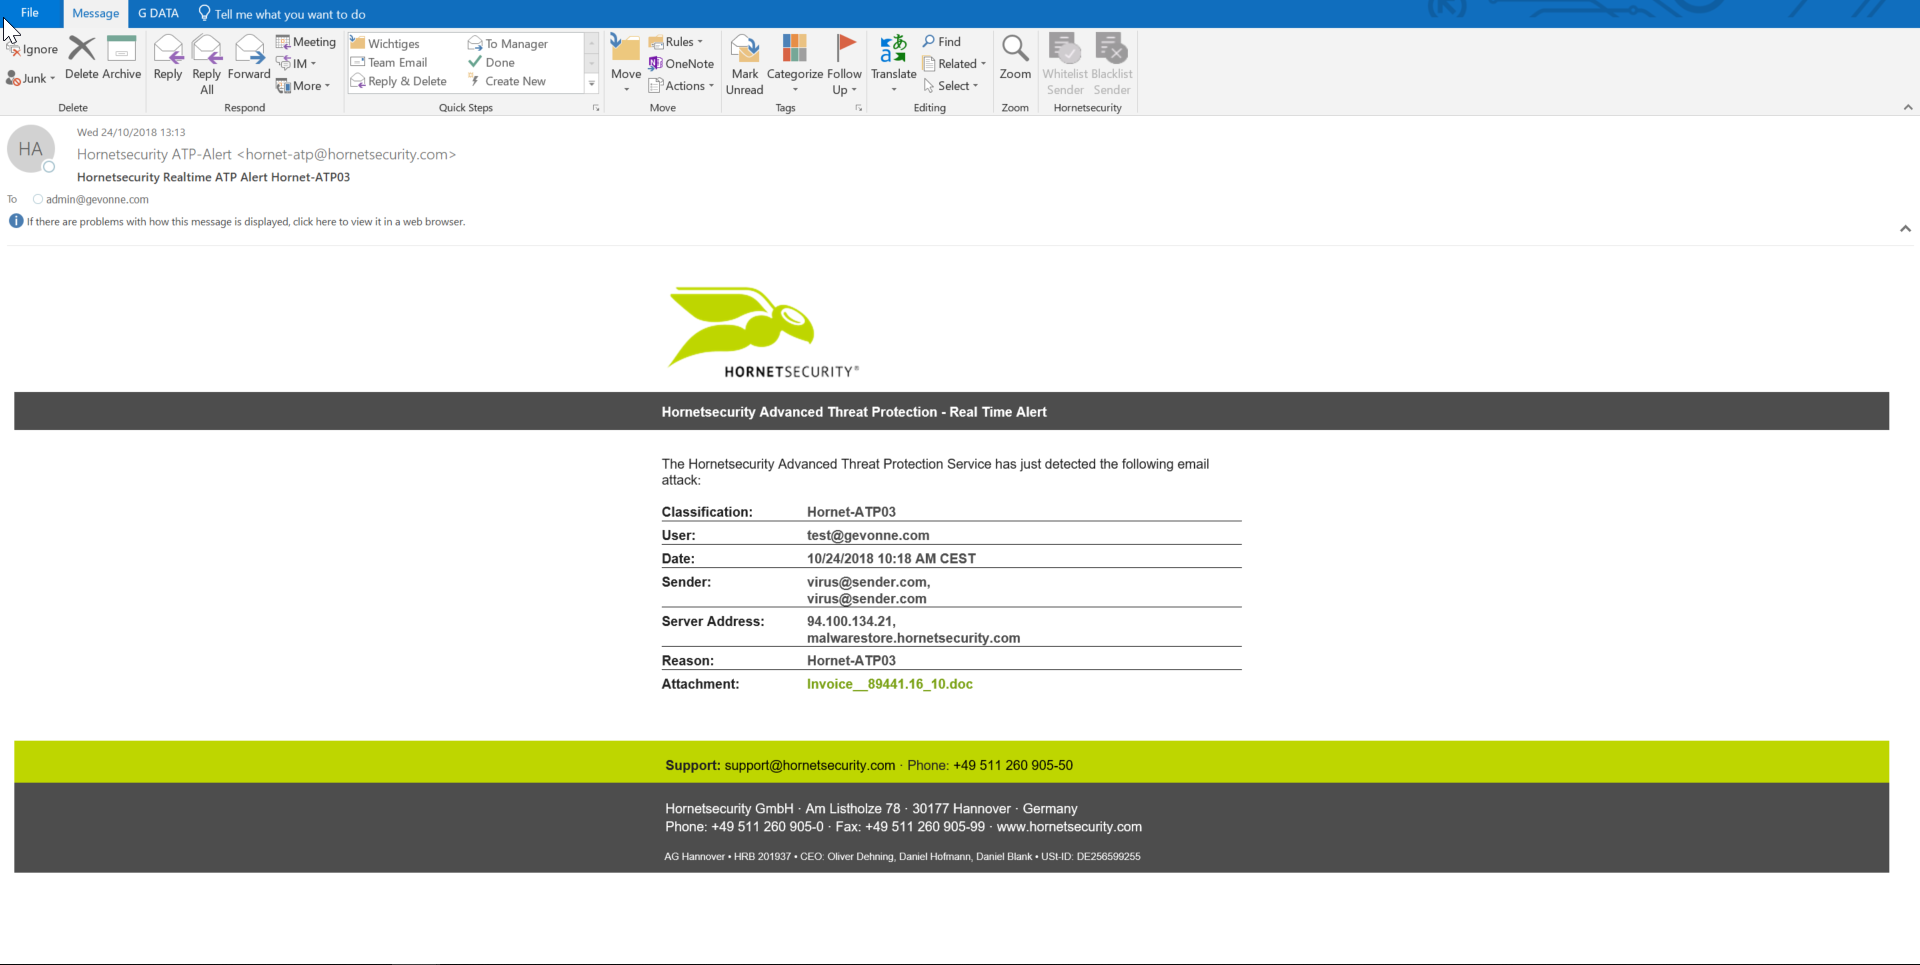Open the File tab
The height and width of the screenshot is (965, 1920).
[30, 13]
